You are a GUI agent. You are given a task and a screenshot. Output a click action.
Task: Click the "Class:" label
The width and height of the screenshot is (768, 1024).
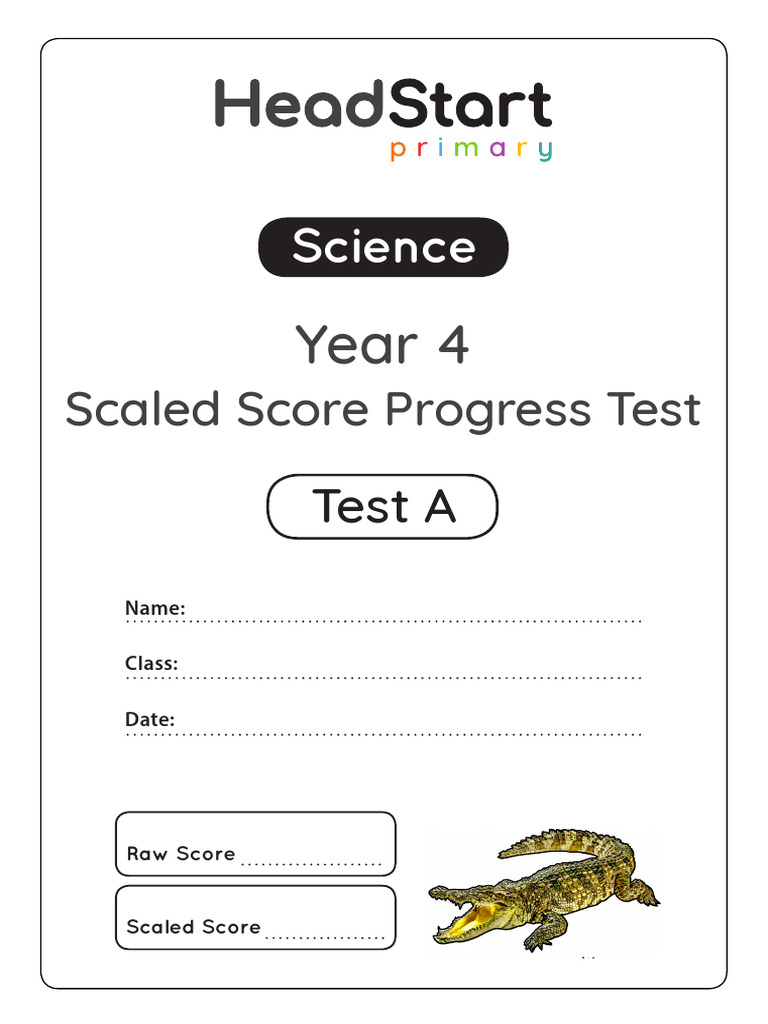click(151, 663)
